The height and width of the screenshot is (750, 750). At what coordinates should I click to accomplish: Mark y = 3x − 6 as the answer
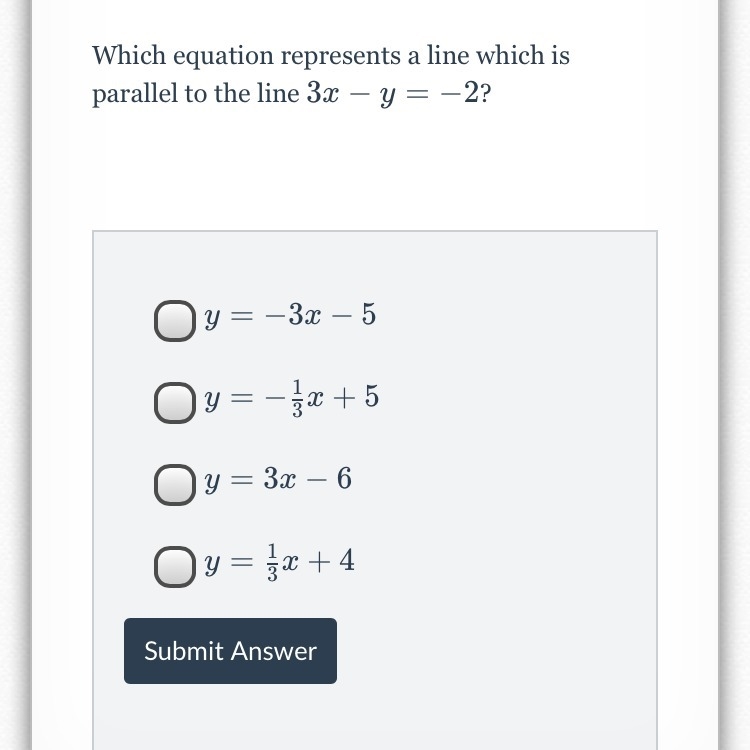[175, 485]
